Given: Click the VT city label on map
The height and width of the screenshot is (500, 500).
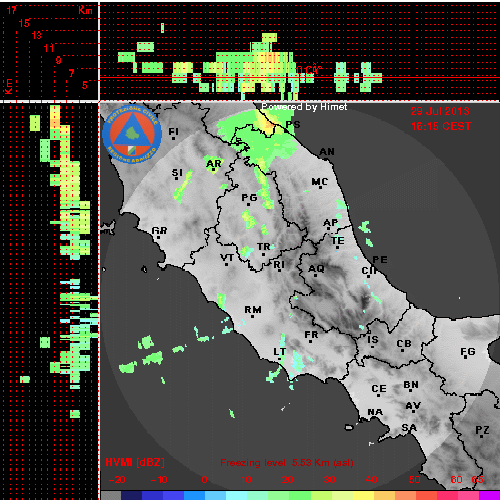Looking at the screenshot, I should tap(227, 258).
